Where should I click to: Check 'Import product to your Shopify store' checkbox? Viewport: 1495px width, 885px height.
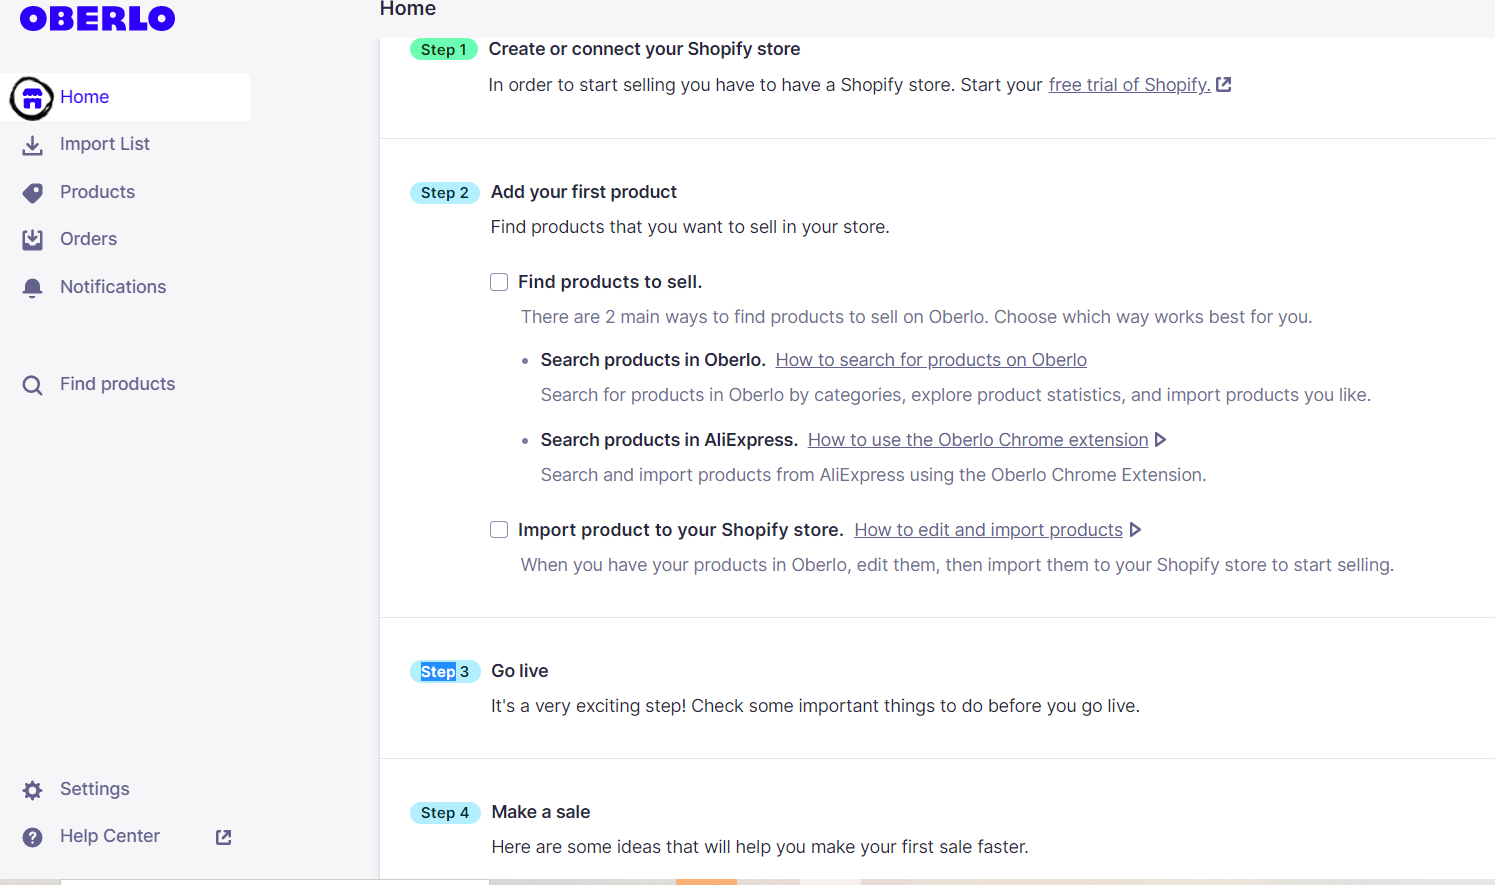point(499,530)
